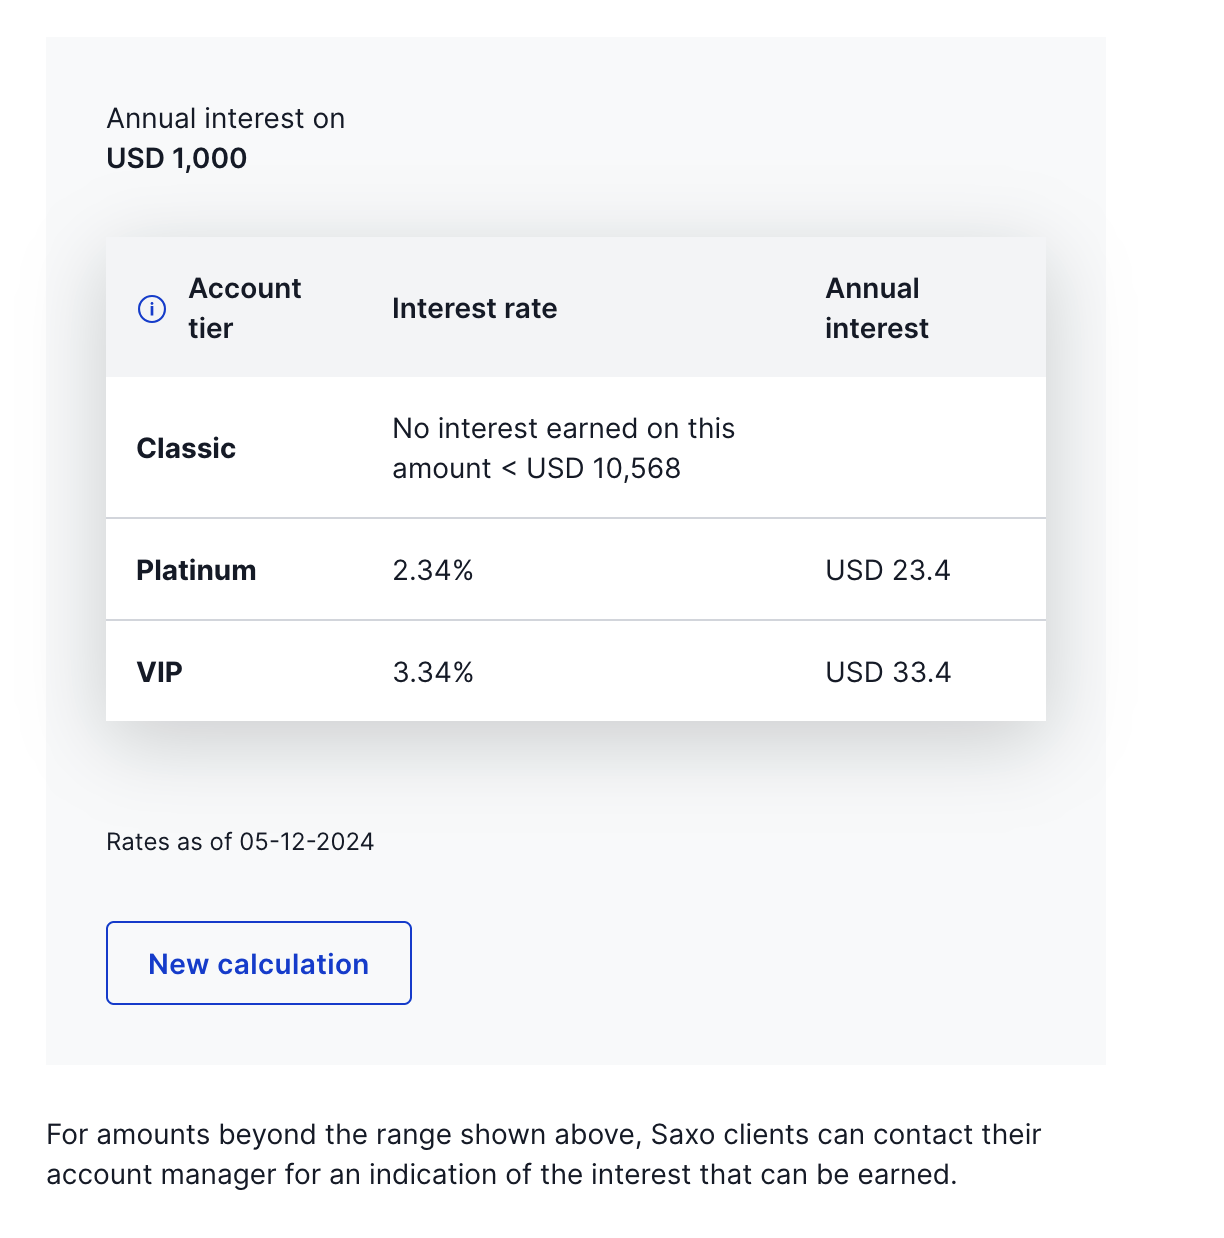Click the Interest rate column header

474,308
